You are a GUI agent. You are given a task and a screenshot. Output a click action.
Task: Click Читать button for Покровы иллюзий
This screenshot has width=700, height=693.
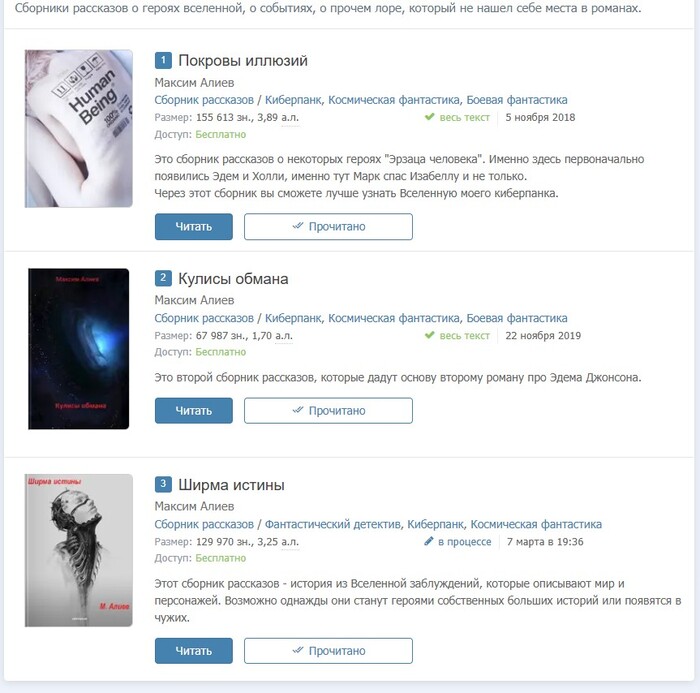[194, 226]
